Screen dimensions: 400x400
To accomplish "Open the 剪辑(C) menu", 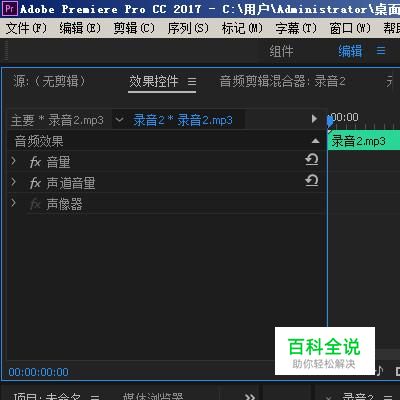I will pos(134,28).
